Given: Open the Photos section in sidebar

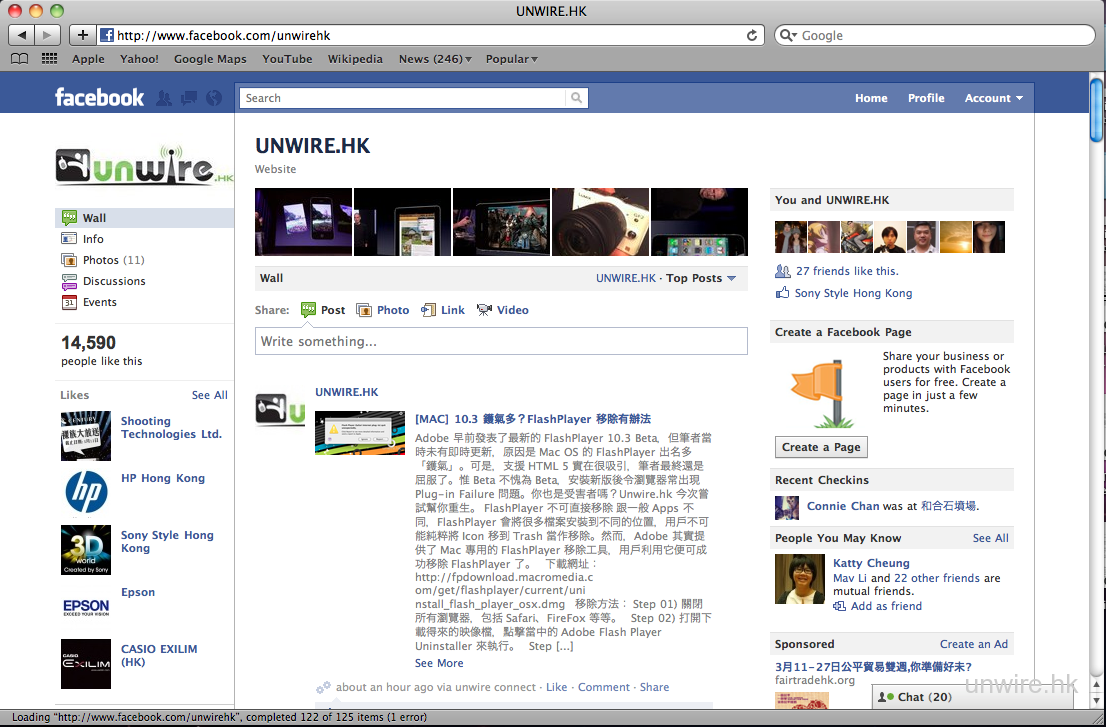Looking at the screenshot, I should (101, 260).
